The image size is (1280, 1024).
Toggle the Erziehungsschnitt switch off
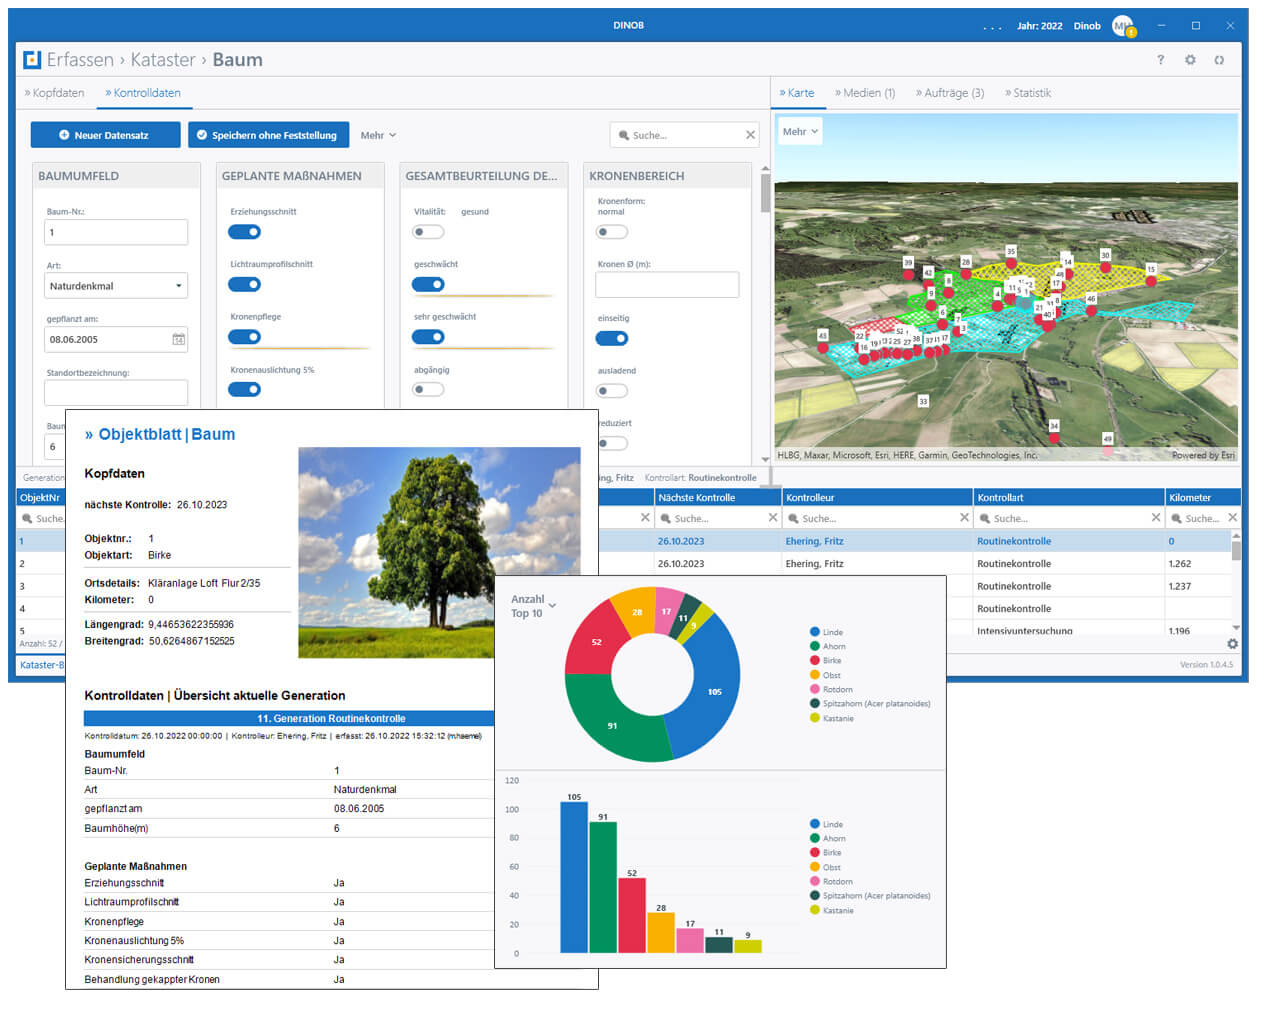pos(244,232)
